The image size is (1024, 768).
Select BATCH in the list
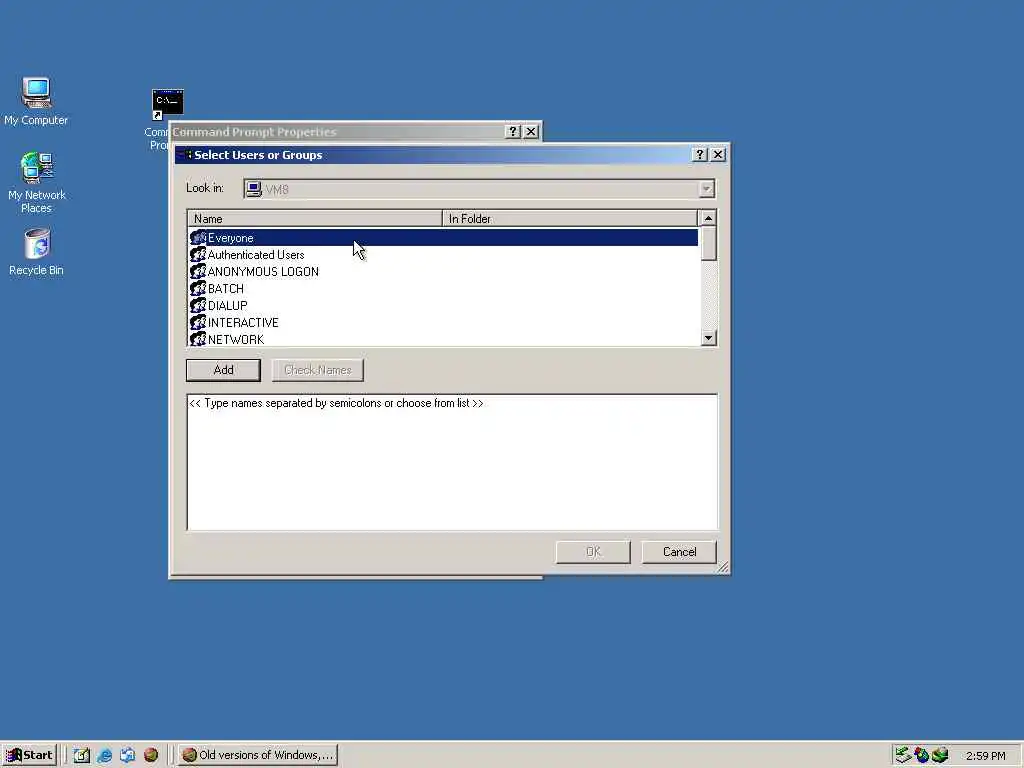(x=226, y=289)
